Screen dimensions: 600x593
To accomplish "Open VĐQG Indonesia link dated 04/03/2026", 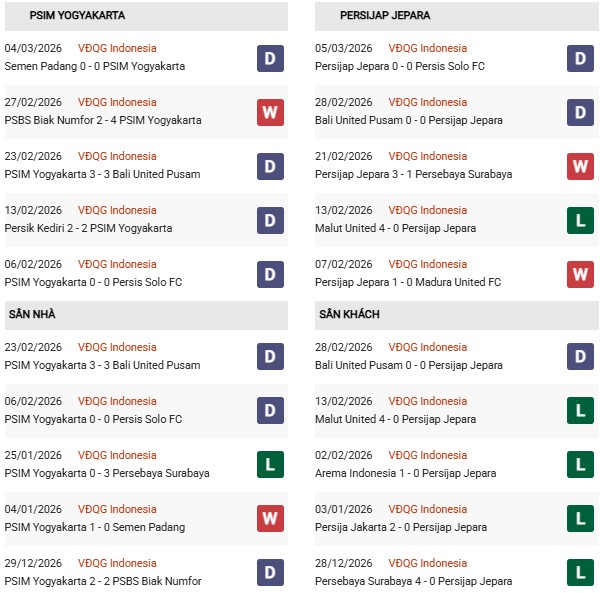I will pos(117,48).
